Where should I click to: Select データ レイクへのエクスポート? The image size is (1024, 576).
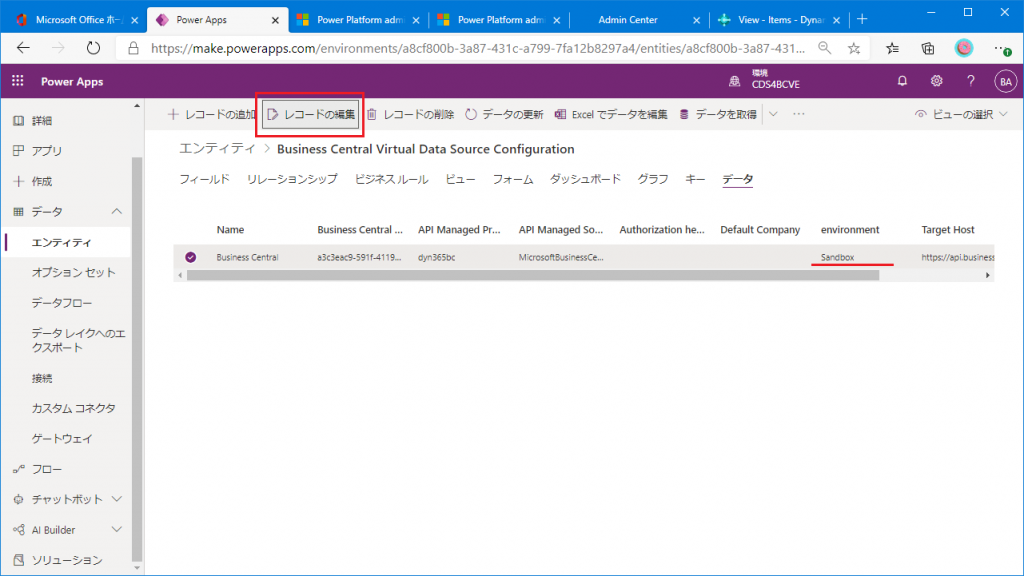coord(78,340)
